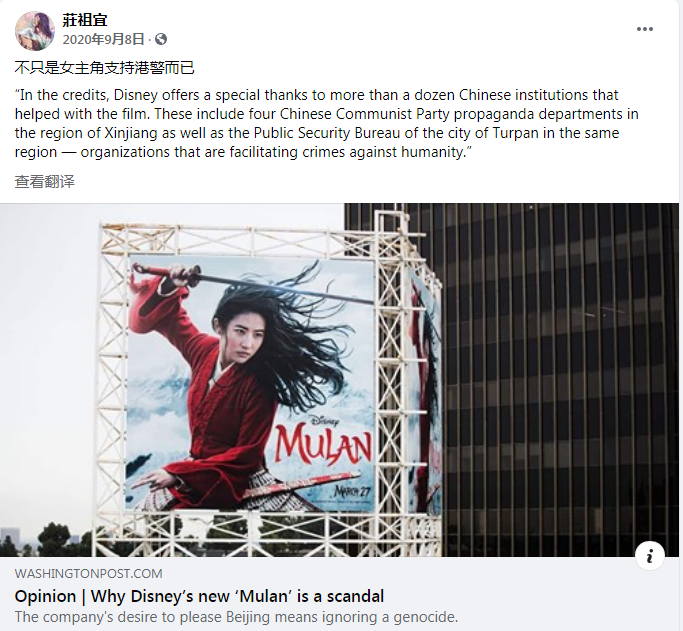Viewport: 683px width, 631px height.
Task: Click the article description about pleasing Beijing
Action: tap(236, 617)
